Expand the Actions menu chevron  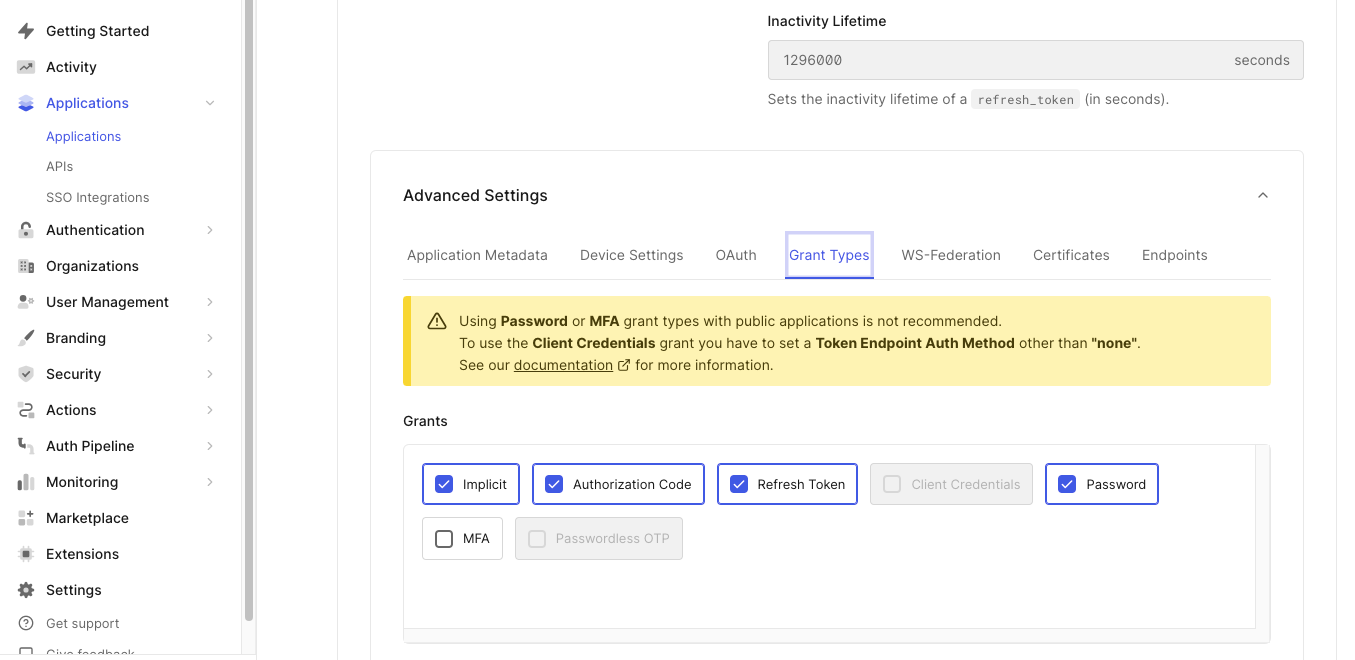pyautogui.click(x=210, y=410)
